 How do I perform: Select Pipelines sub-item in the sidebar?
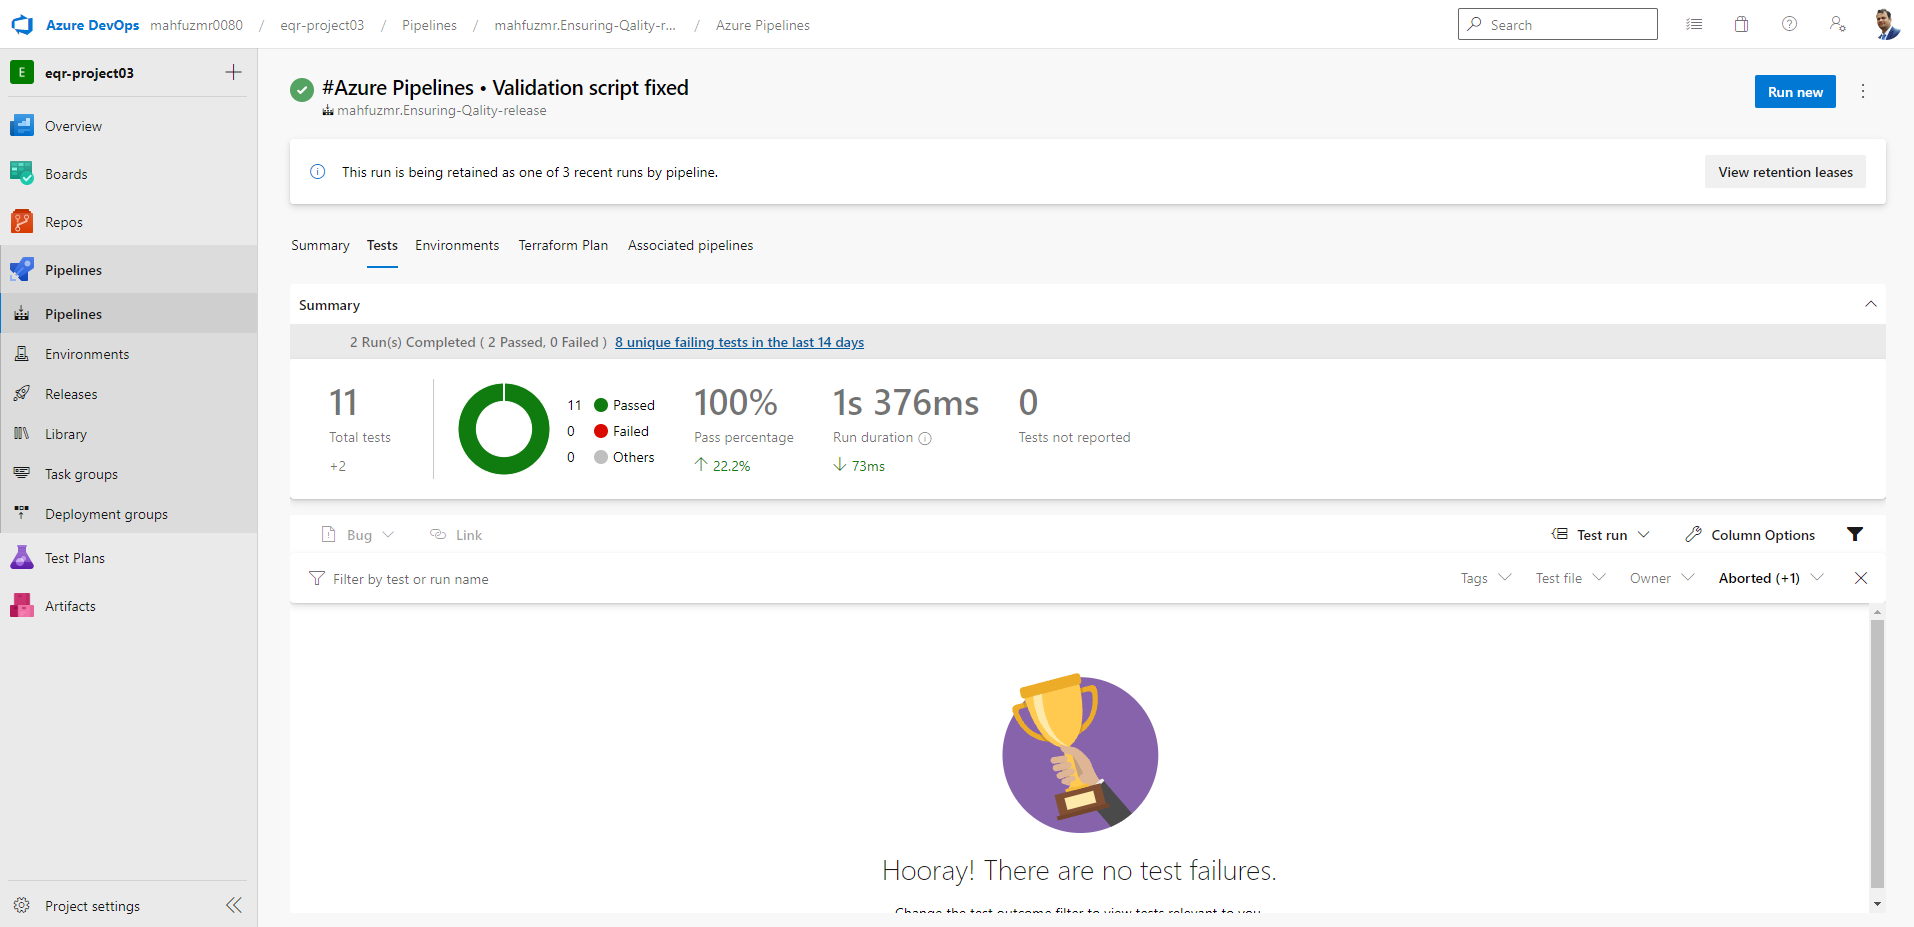(128, 314)
